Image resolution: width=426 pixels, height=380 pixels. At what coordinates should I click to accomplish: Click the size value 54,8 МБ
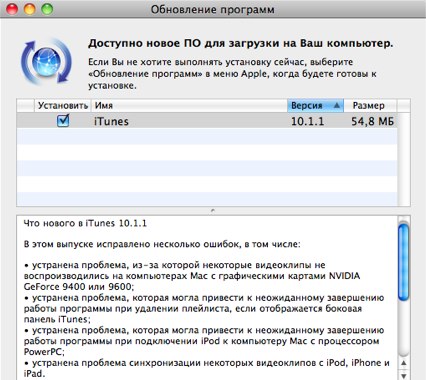(372, 121)
